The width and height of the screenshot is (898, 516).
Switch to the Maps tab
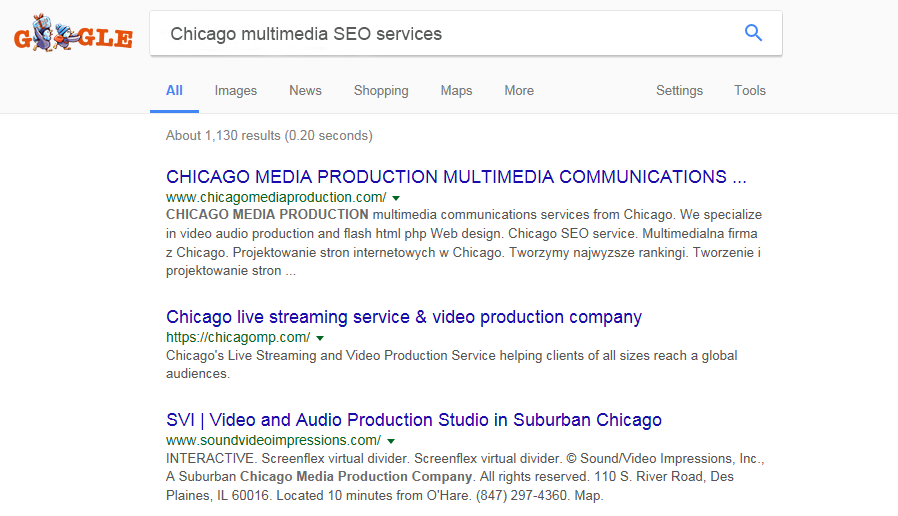tap(456, 91)
